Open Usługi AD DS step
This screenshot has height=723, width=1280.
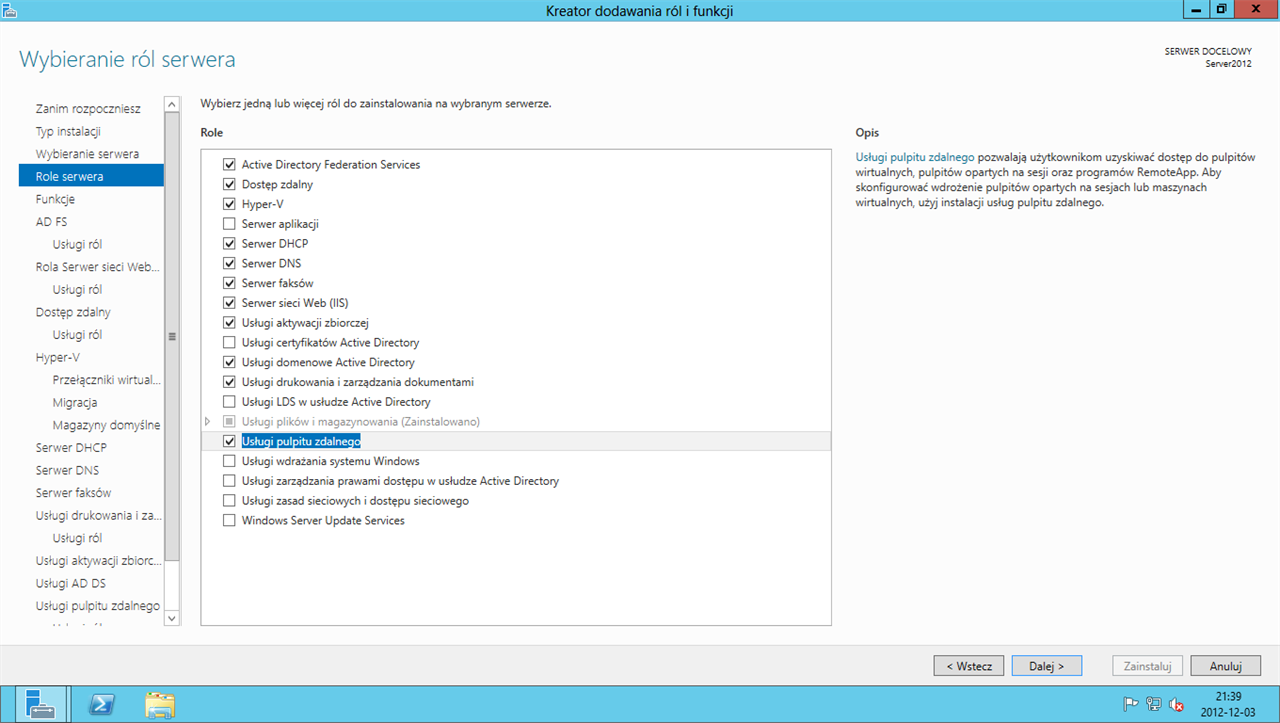(71, 583)
